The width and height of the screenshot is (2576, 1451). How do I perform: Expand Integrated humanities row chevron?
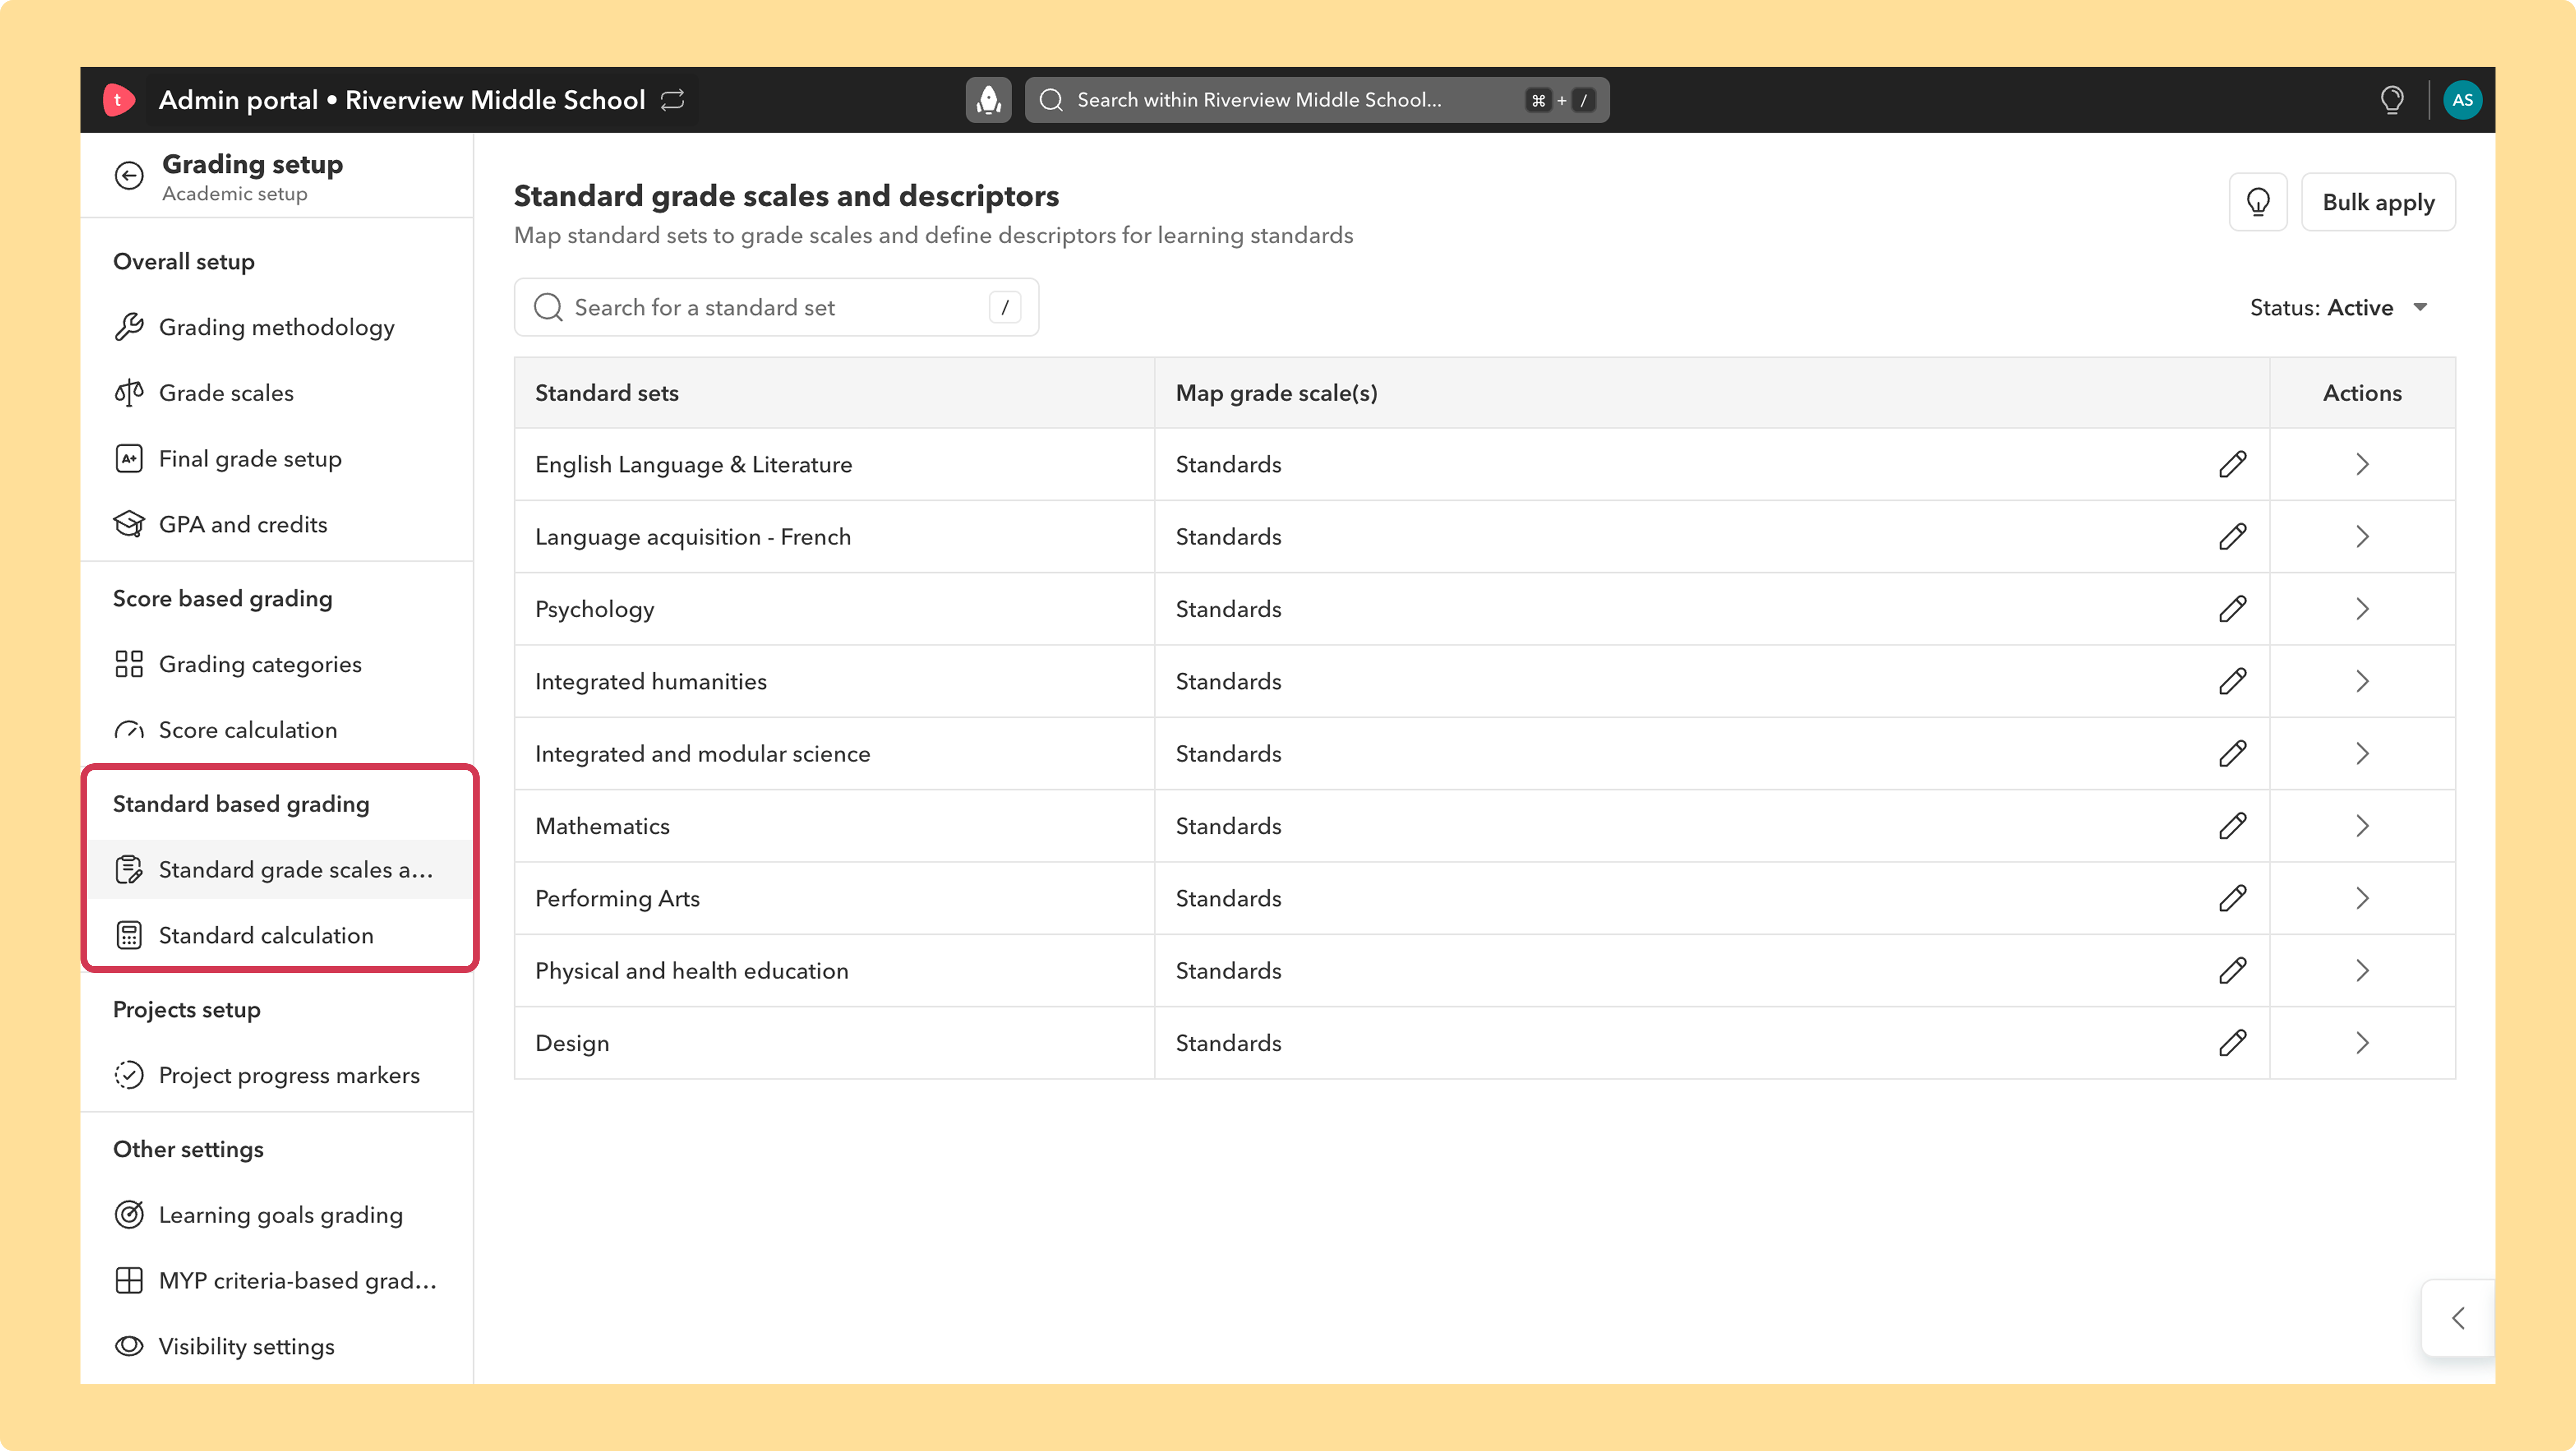2362,681
